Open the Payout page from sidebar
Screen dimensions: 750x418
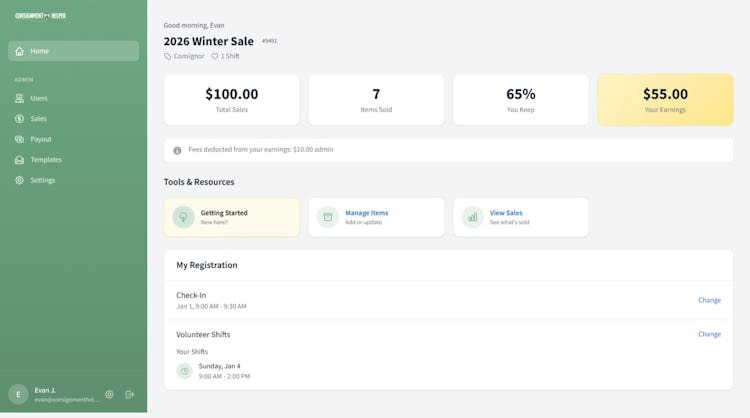point(40,139)
